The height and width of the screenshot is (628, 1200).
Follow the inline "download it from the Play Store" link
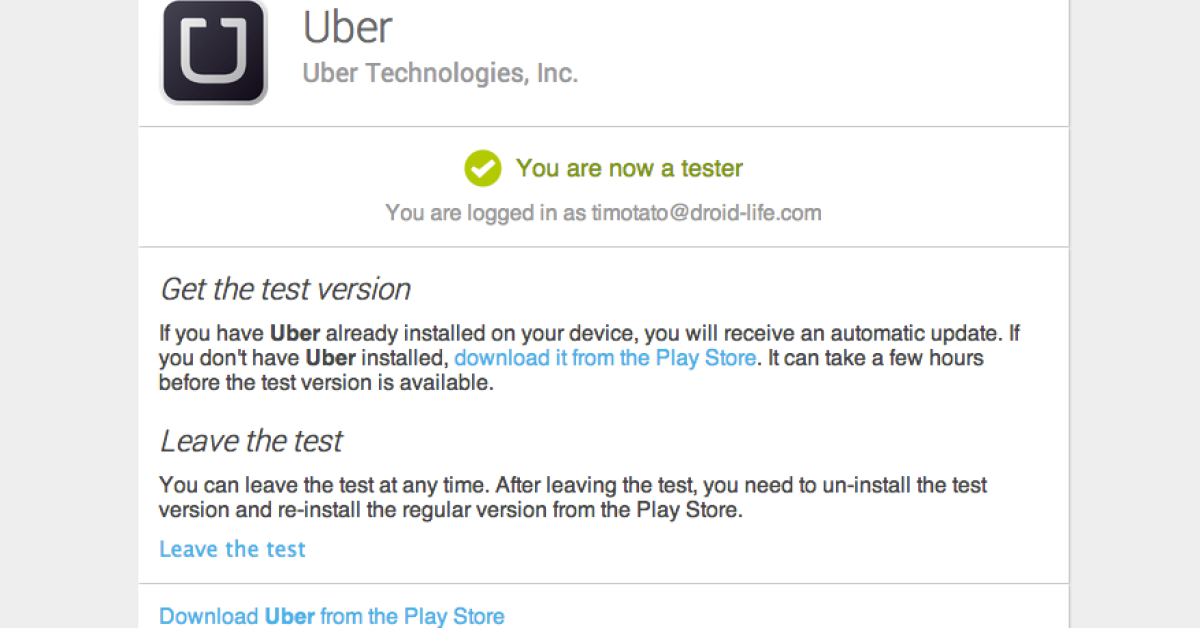pos(605,358)
